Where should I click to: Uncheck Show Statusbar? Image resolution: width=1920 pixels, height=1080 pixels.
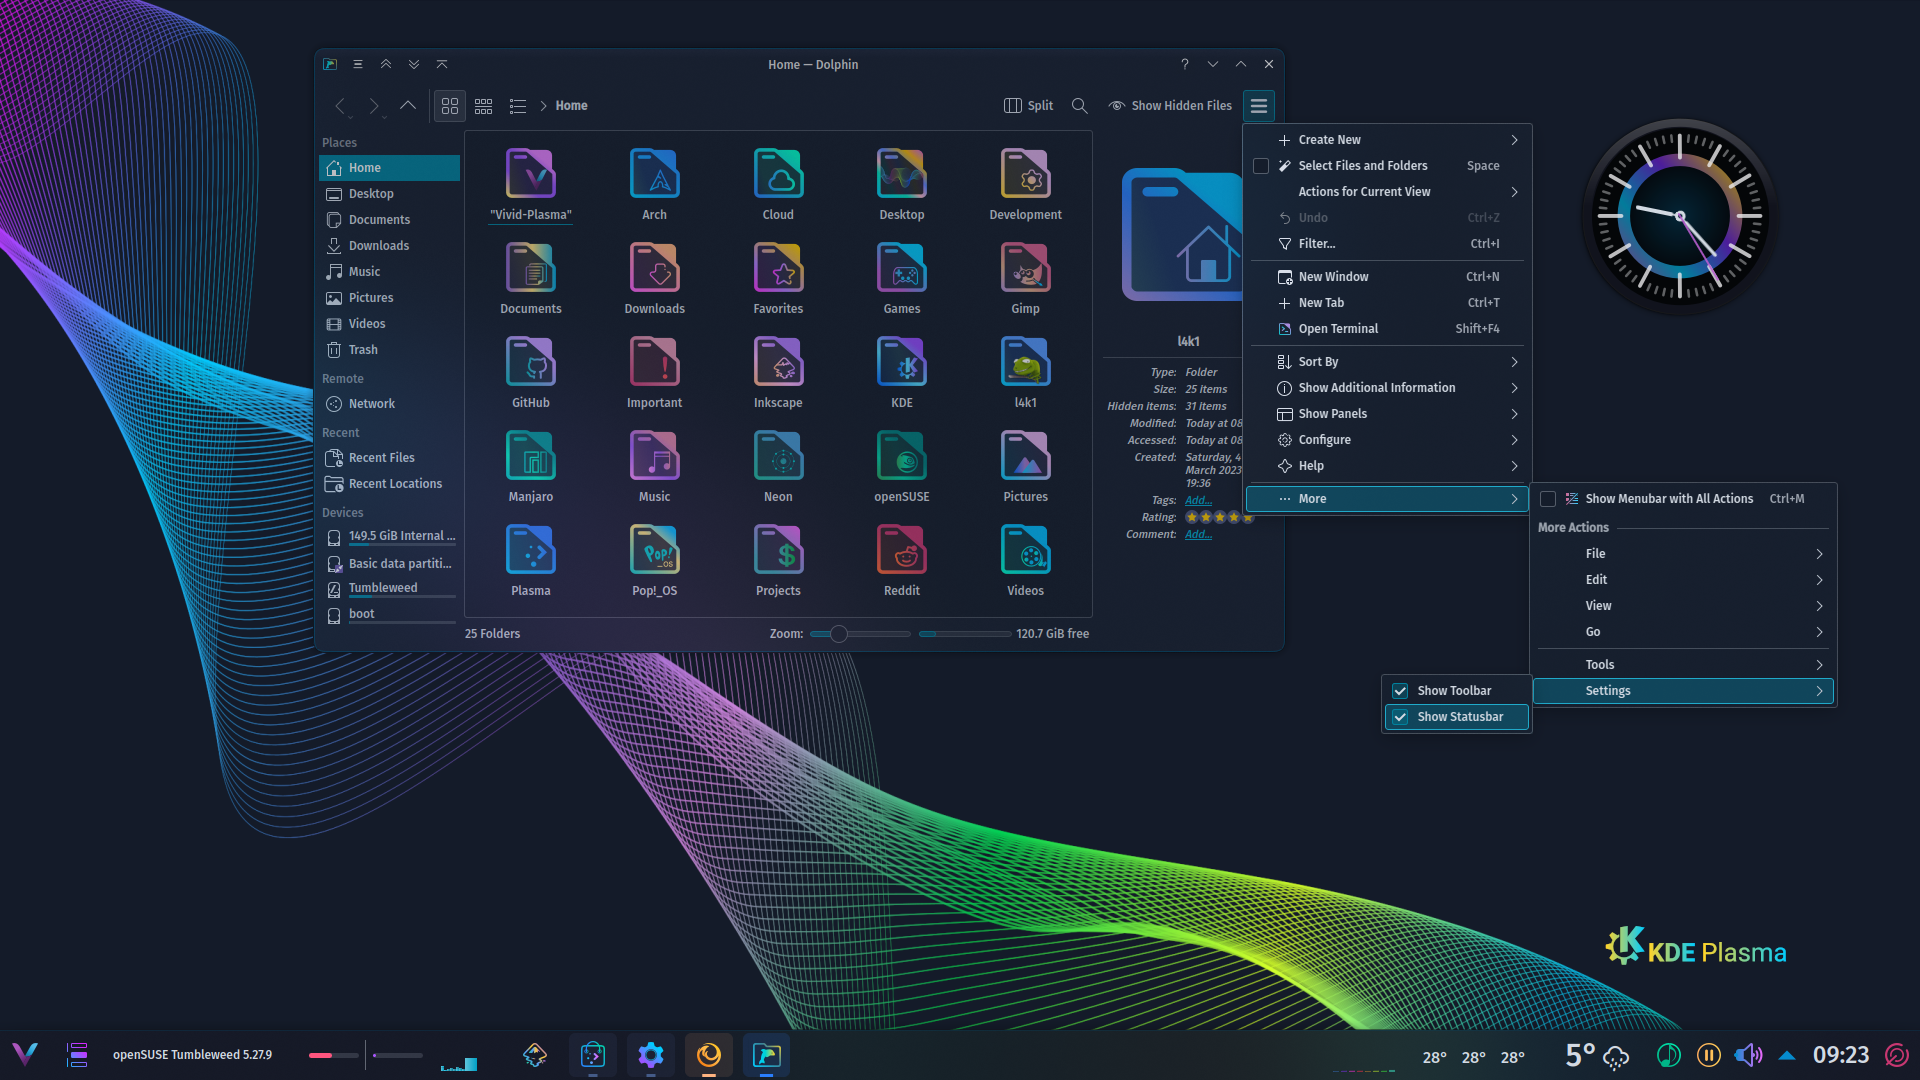click(x=1457, y=717)
